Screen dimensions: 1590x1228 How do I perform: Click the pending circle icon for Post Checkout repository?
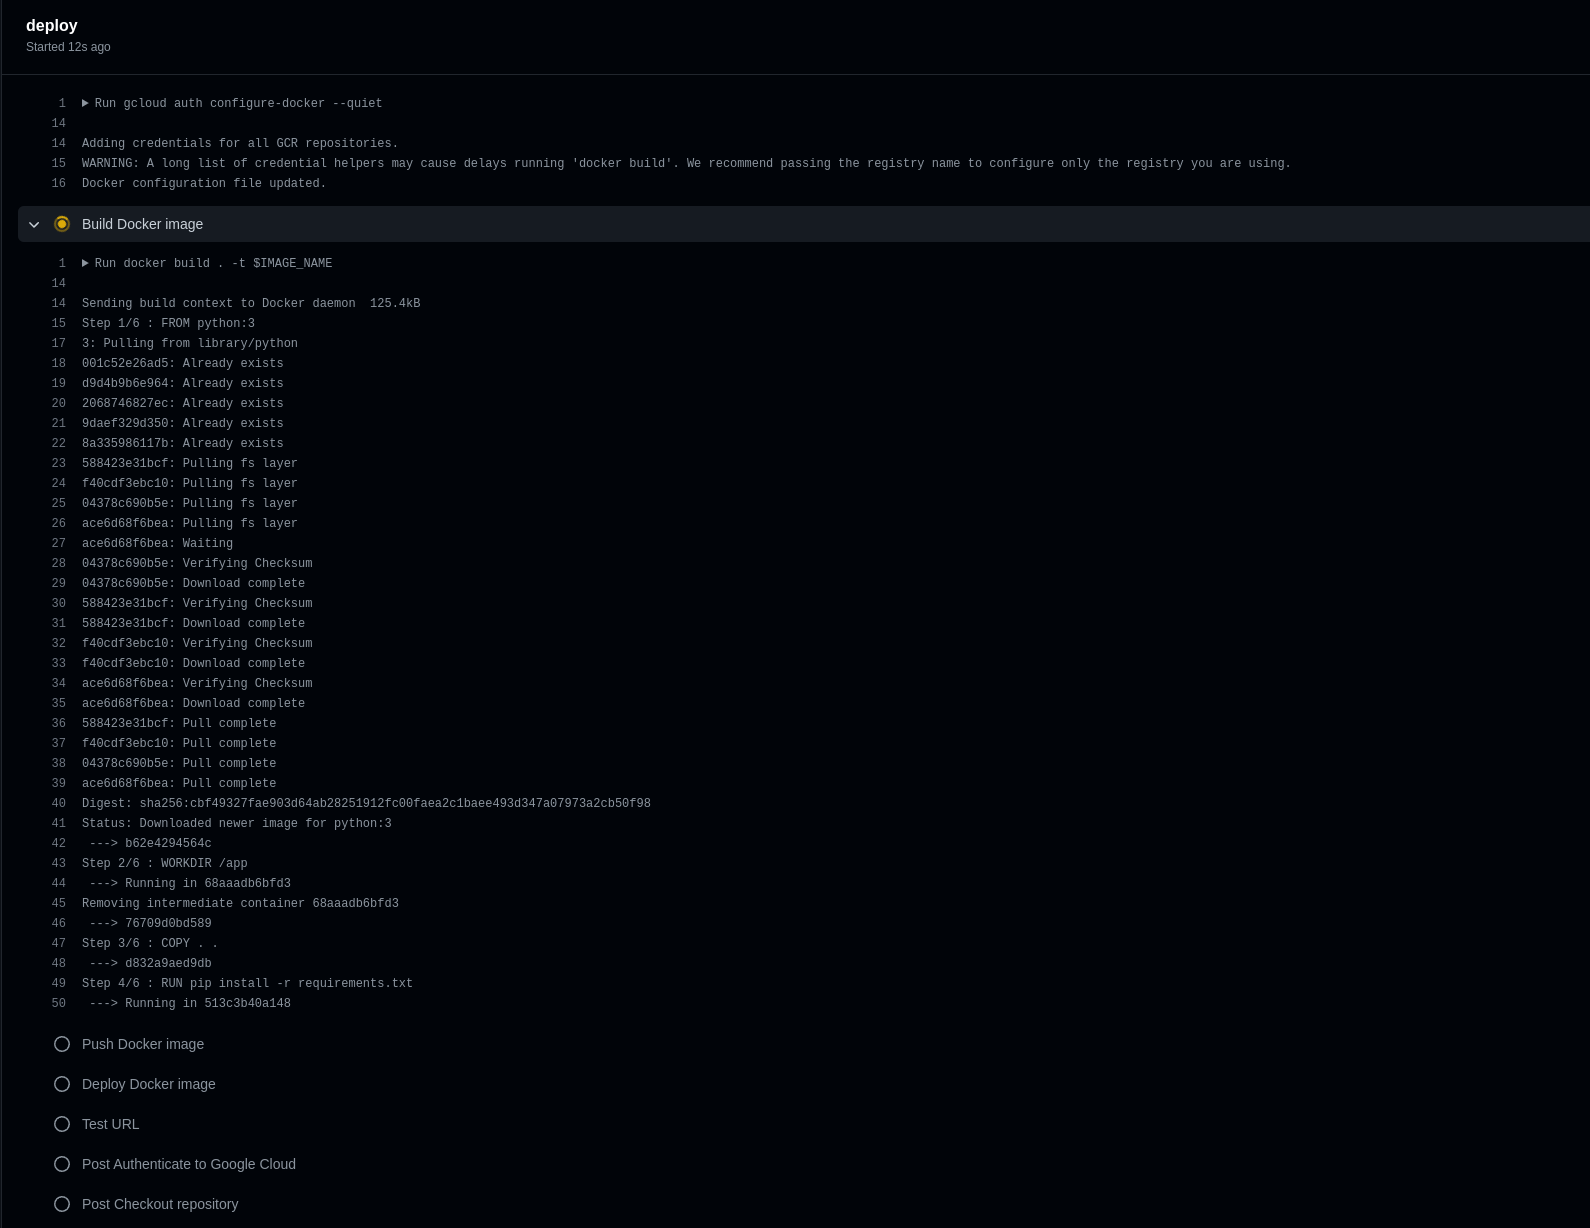pyautogui.click(x=62, y=1204)
